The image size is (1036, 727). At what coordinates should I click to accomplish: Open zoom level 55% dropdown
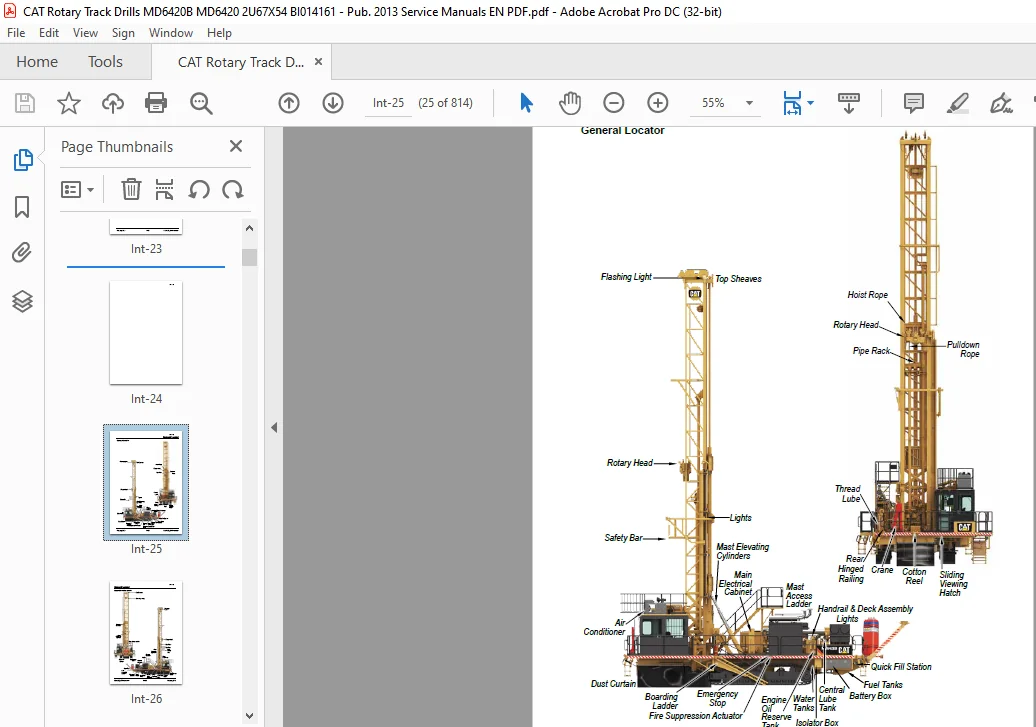(x=749, y=103)
